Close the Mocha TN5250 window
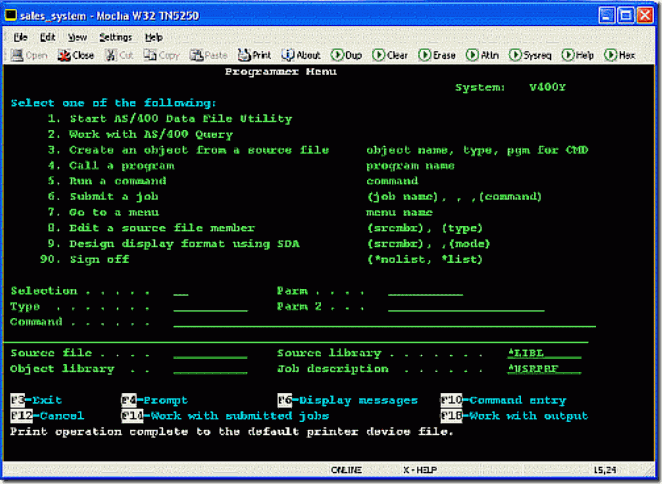This screenshot has width=662, height=484. 645,16
